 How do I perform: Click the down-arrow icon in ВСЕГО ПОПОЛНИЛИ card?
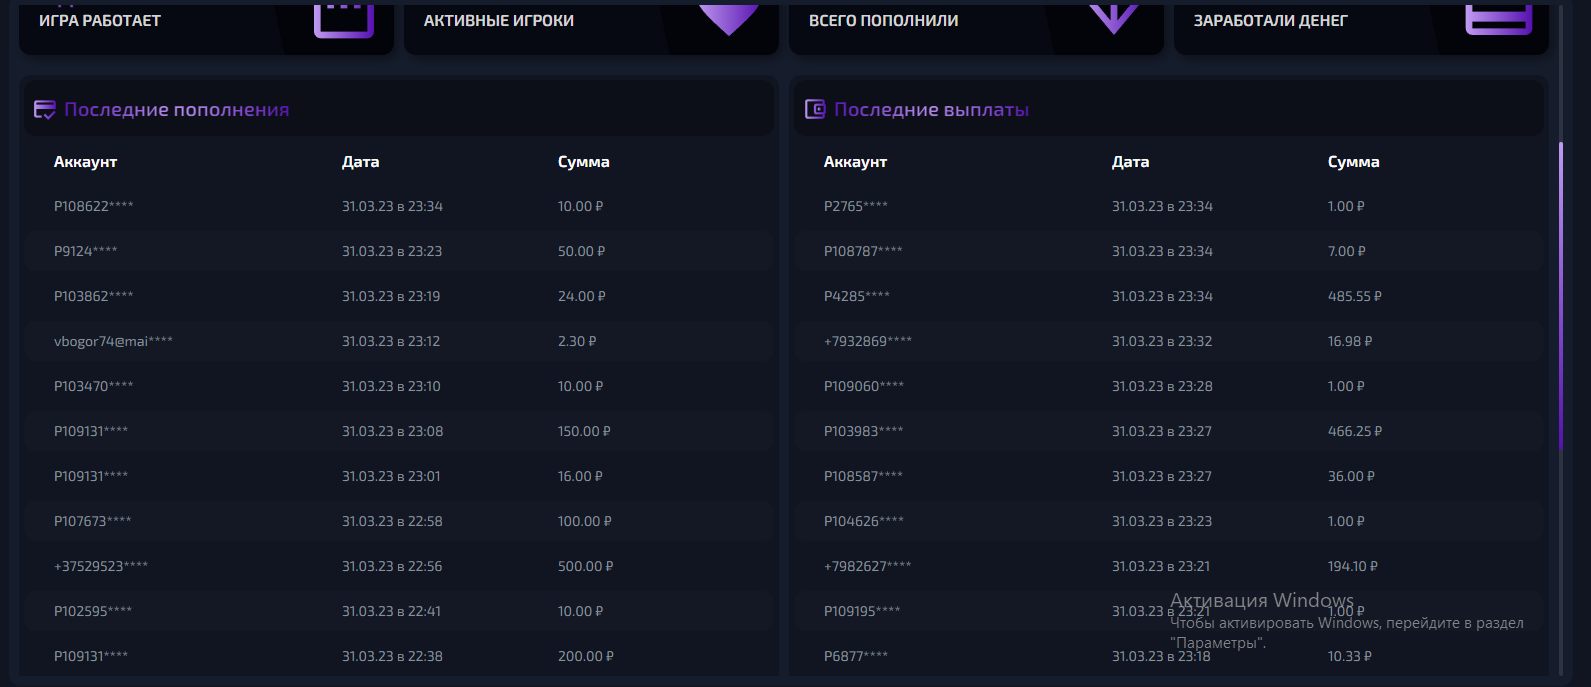(1113, 18)
